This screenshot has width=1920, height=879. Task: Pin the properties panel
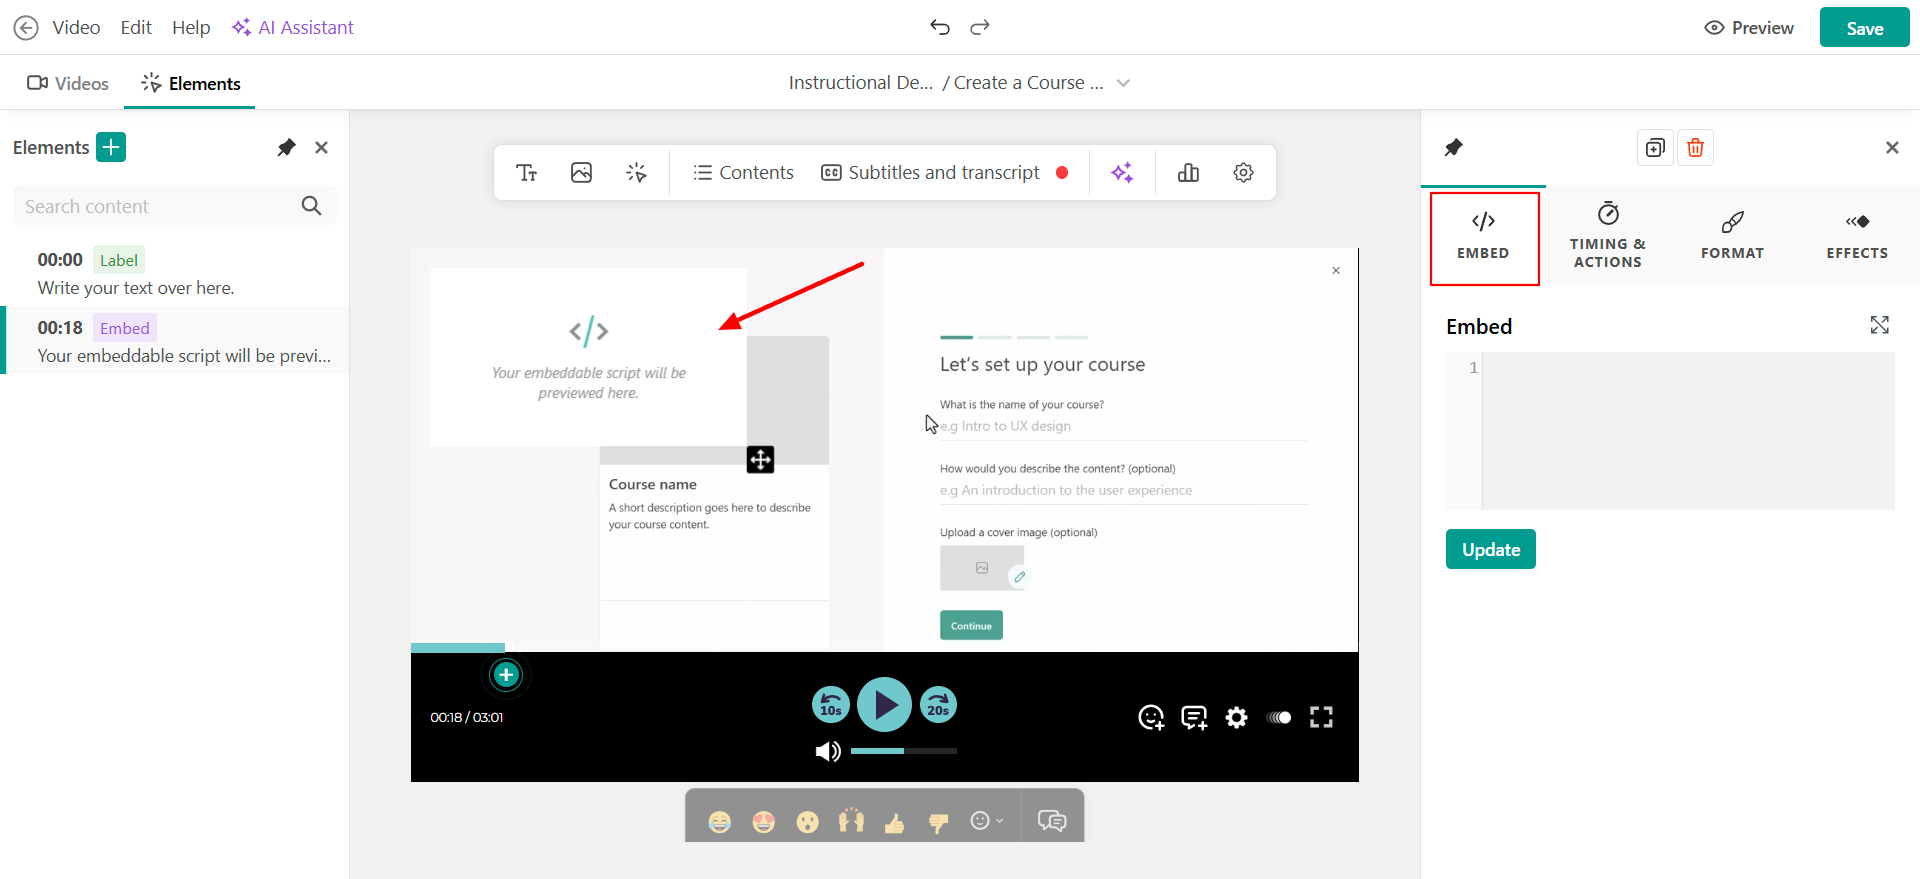pyautogui.click(x=1454, y=148)
